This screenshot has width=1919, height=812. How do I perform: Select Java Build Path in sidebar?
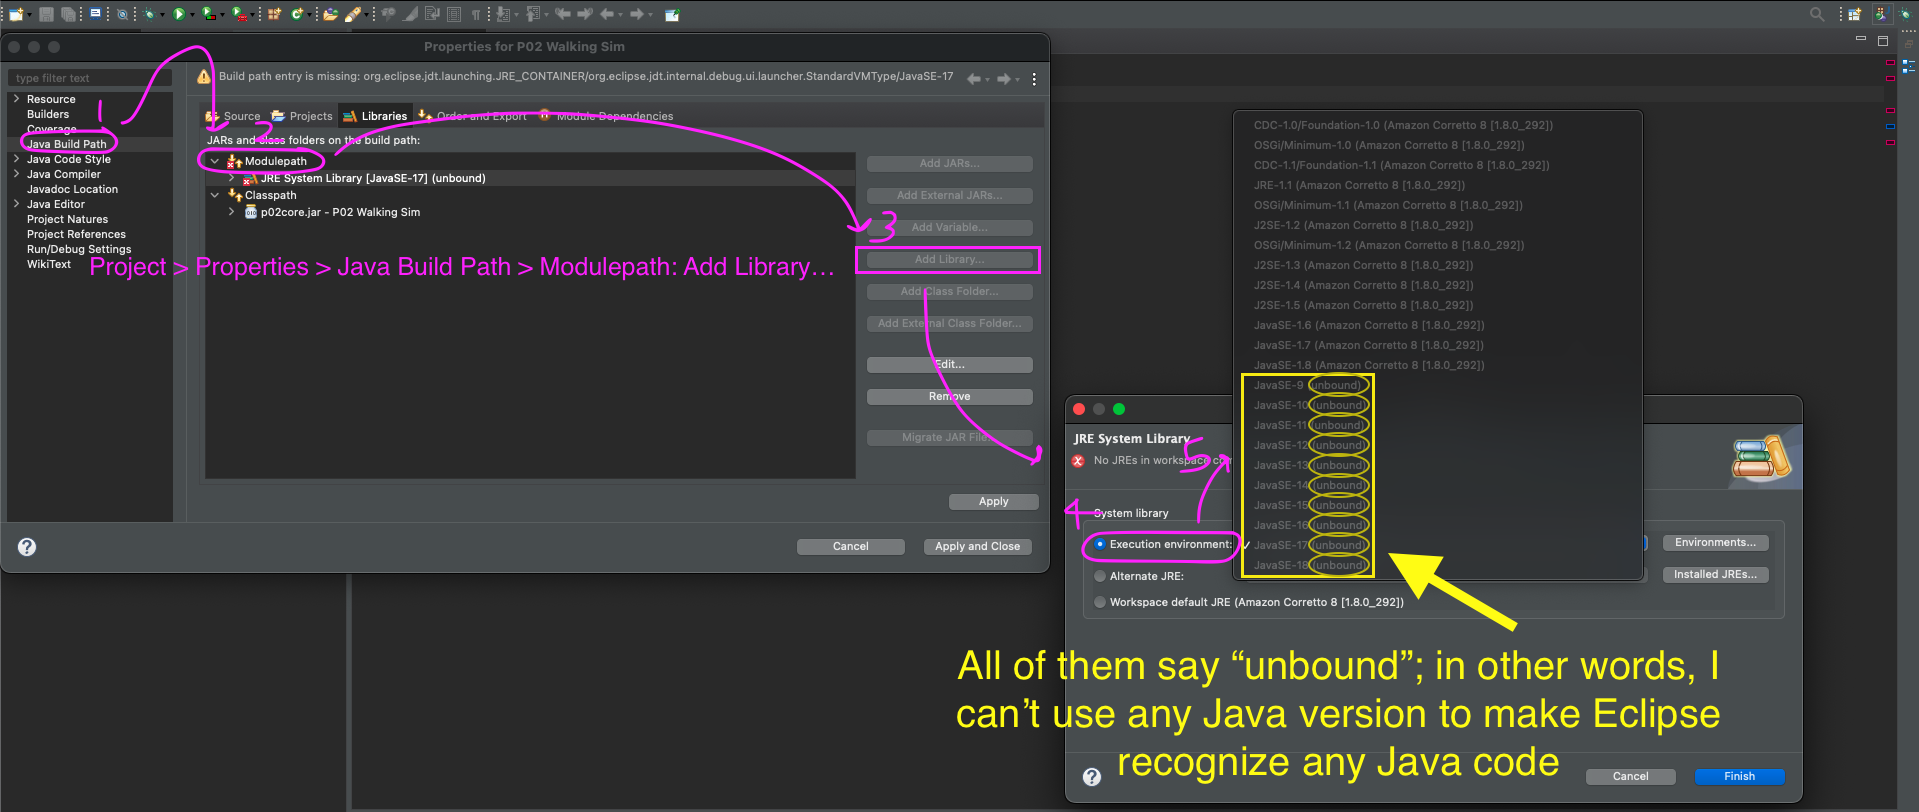66,144
